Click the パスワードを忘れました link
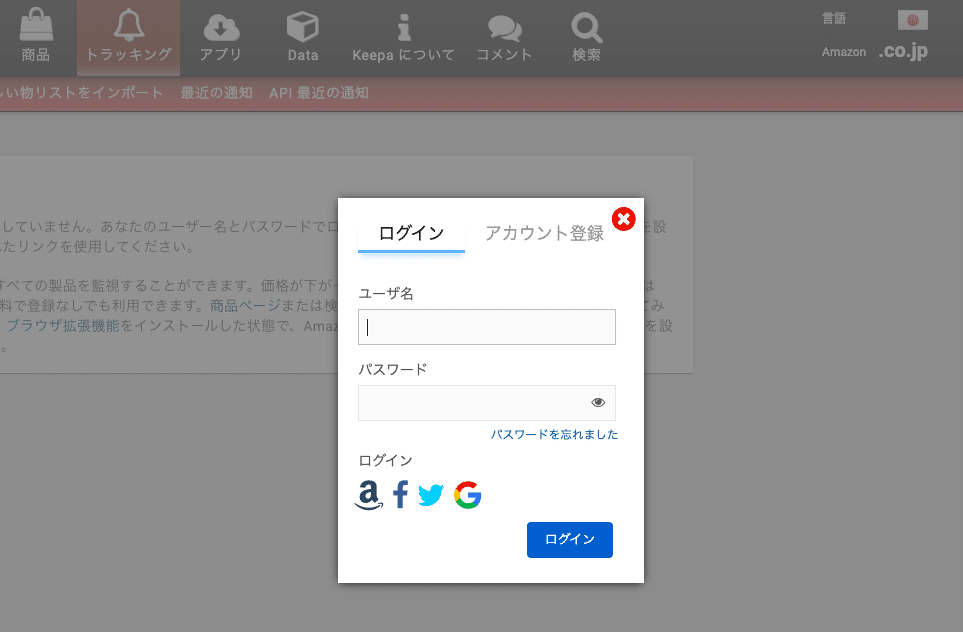This screenshot has width=963, height=632. pos(554,434)
